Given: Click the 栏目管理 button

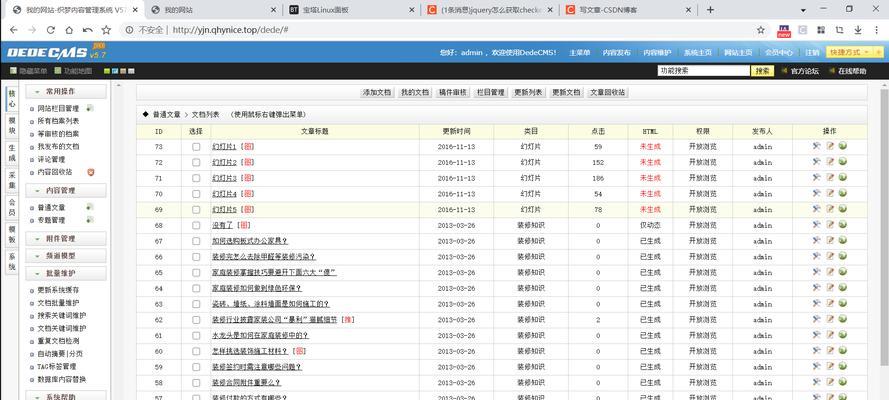Looking at the screenshot, I should coord(490,92).
